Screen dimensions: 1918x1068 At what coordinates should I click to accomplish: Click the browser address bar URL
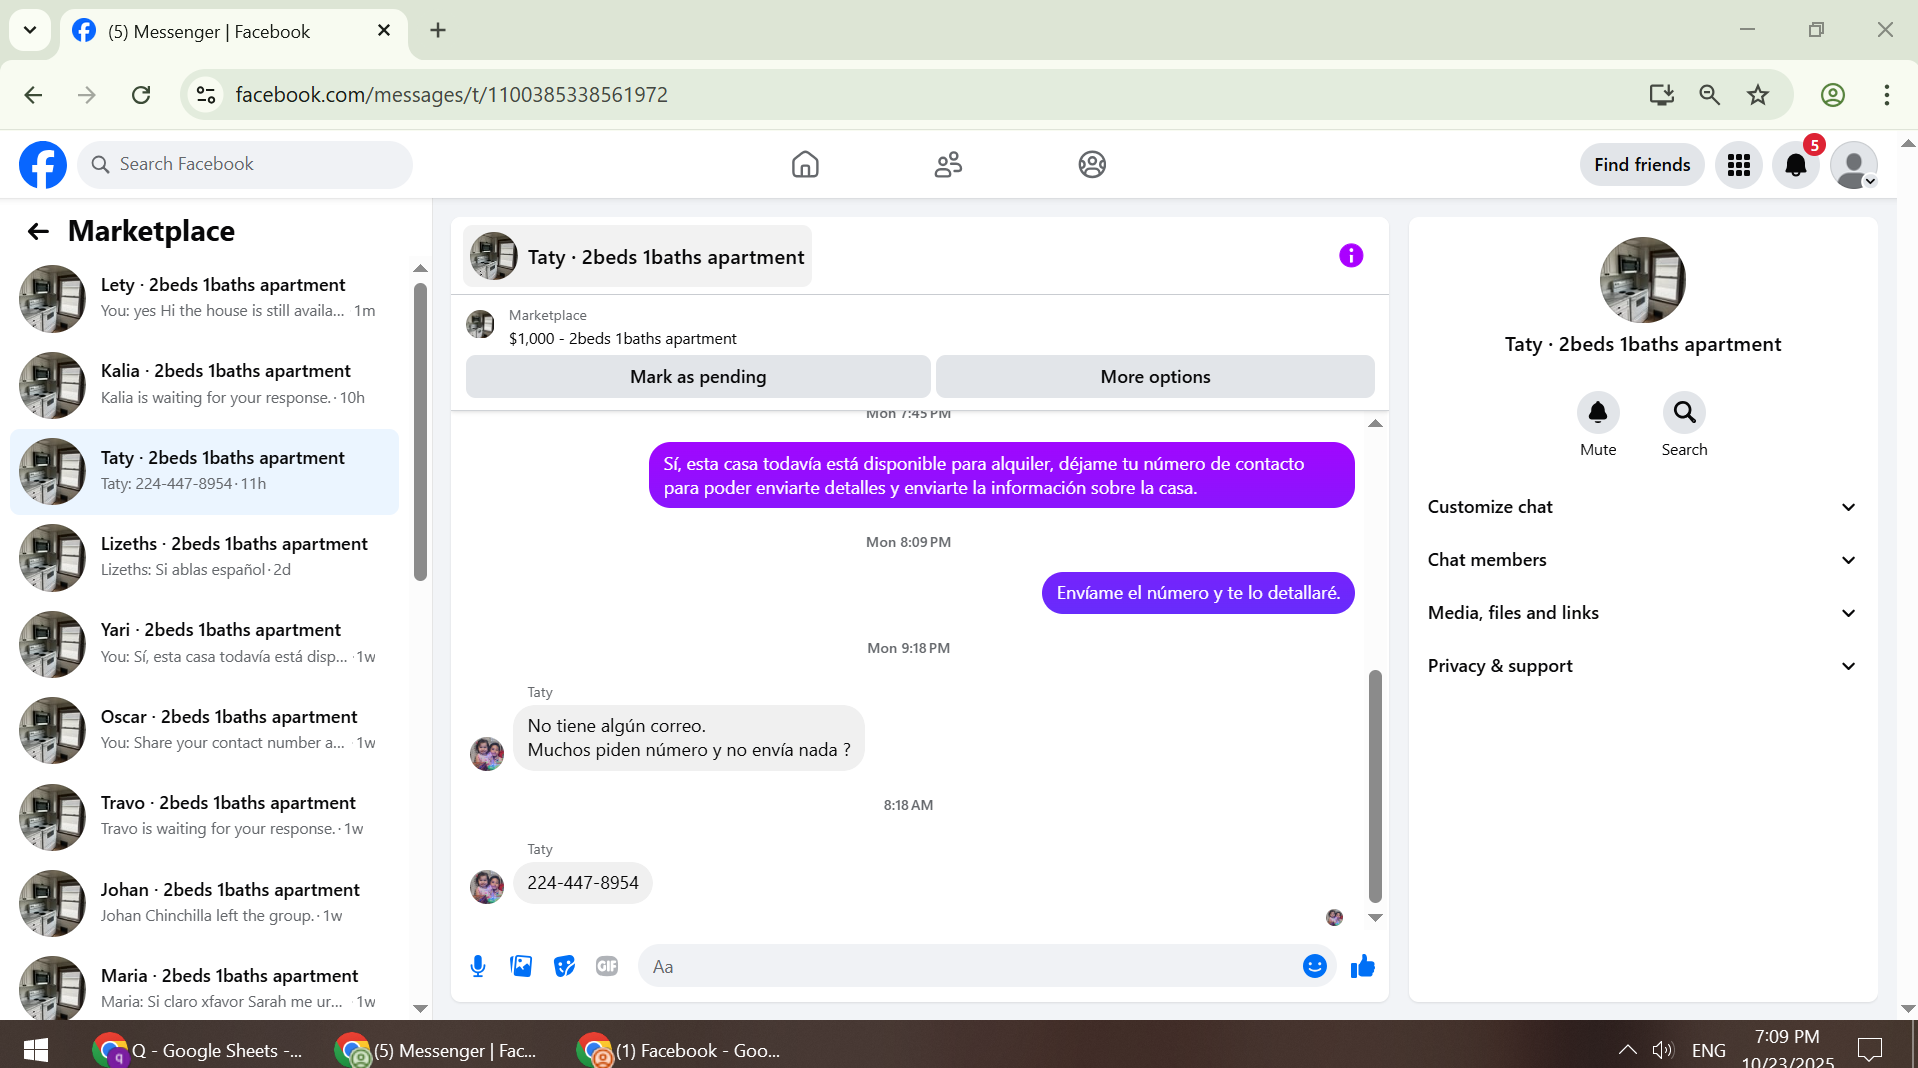(x=452, y=95)
